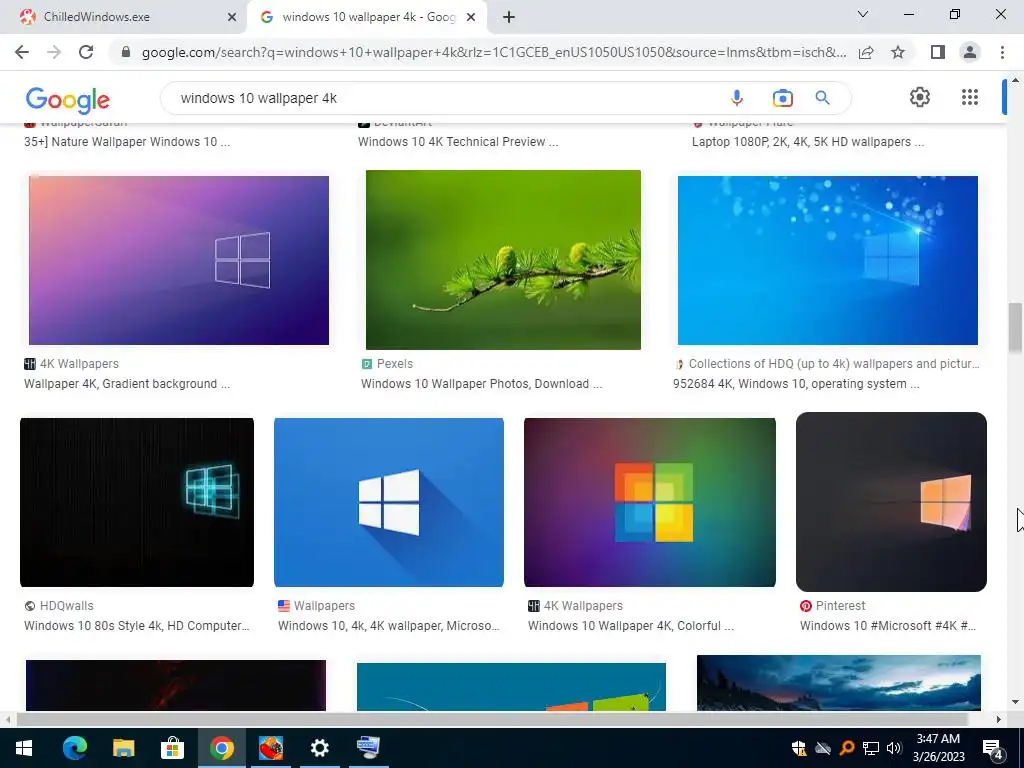1024x768 pixels.
Task: Open the Google apps grid
Action: [970, 97]
